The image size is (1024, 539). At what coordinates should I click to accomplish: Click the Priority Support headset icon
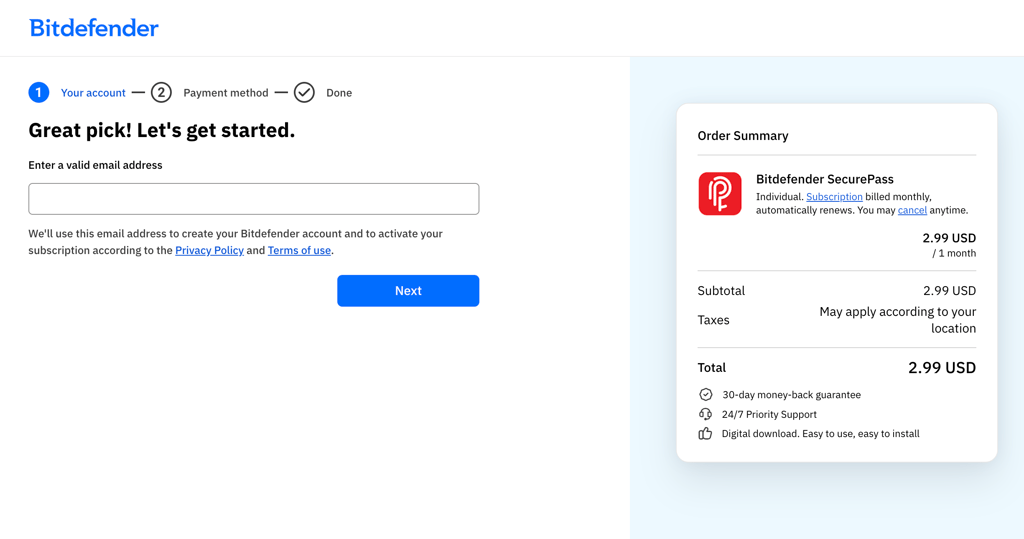[x=705, y=414]
